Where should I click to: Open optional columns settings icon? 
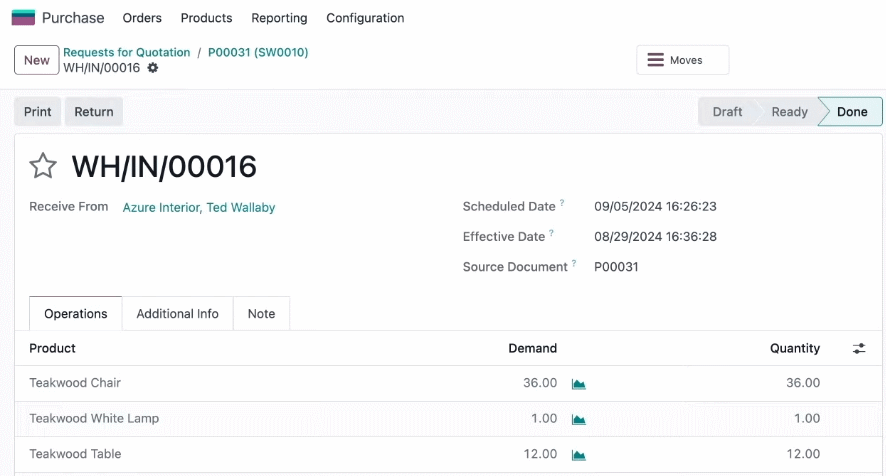(x=859, y=348)
